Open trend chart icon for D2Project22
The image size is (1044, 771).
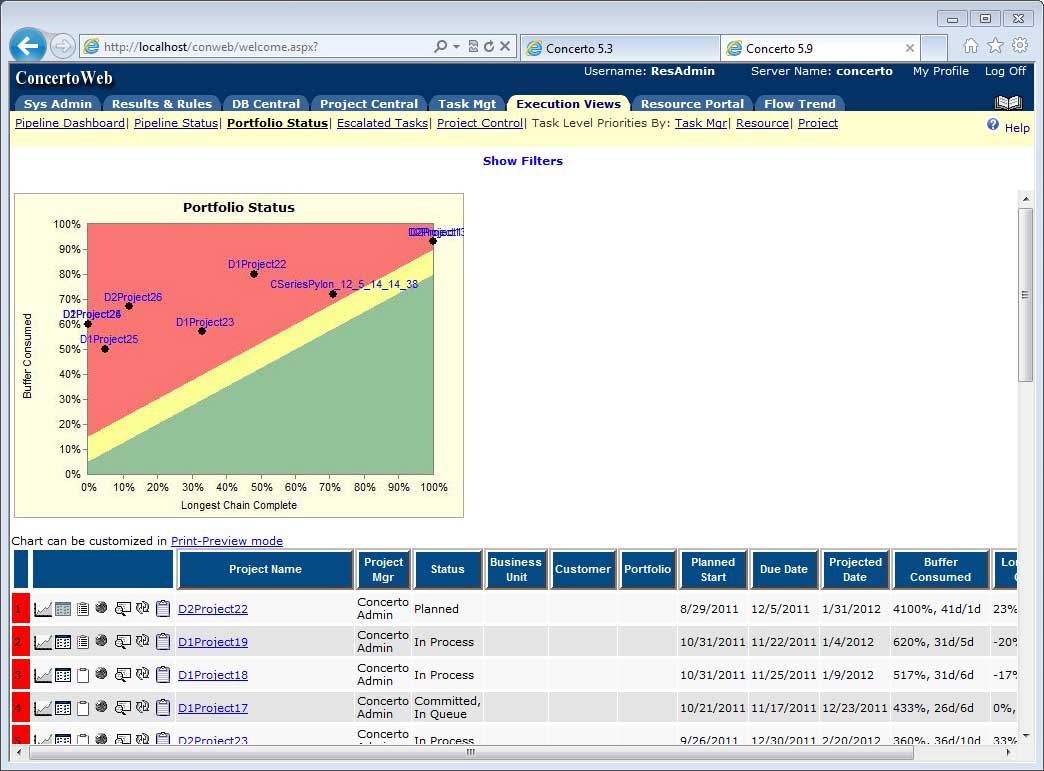tap(43, 609)
